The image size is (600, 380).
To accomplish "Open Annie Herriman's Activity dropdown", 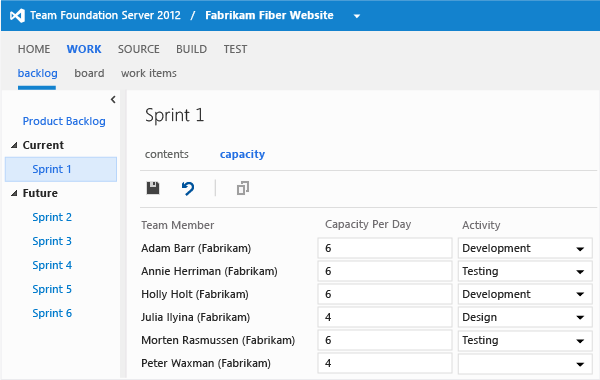I will pos(525,271).
